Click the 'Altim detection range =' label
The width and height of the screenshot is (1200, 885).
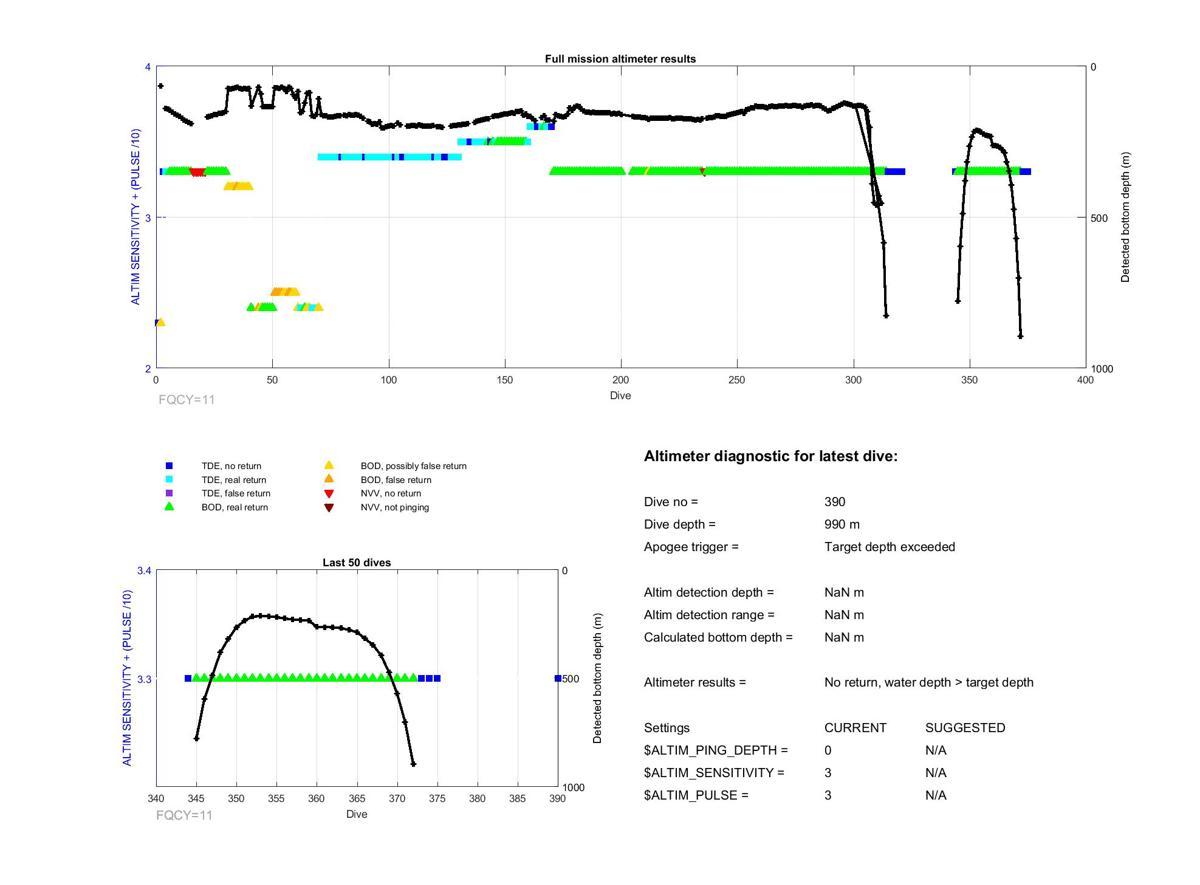[709, 615]
